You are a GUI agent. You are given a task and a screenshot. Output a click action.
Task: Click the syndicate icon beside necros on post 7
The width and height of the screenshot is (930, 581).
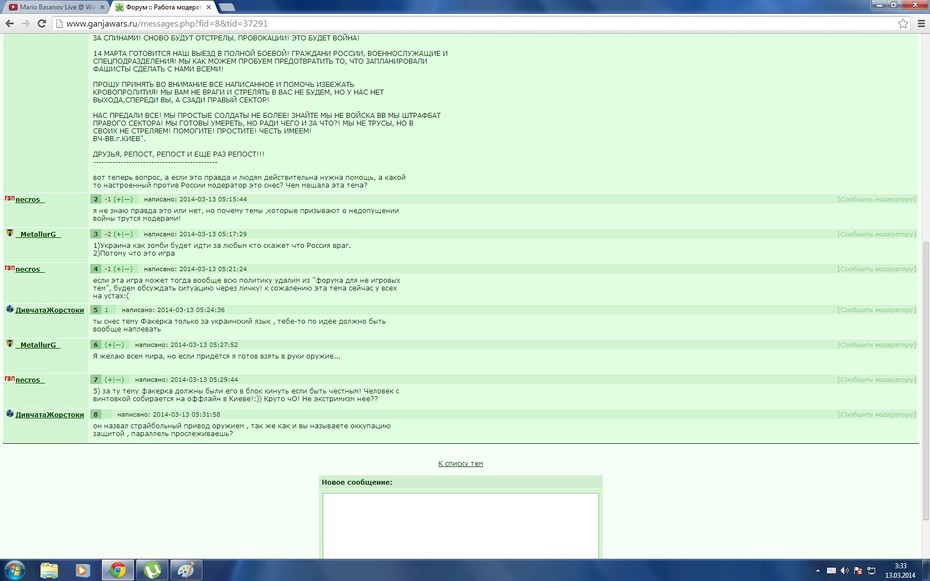point(9,378)
